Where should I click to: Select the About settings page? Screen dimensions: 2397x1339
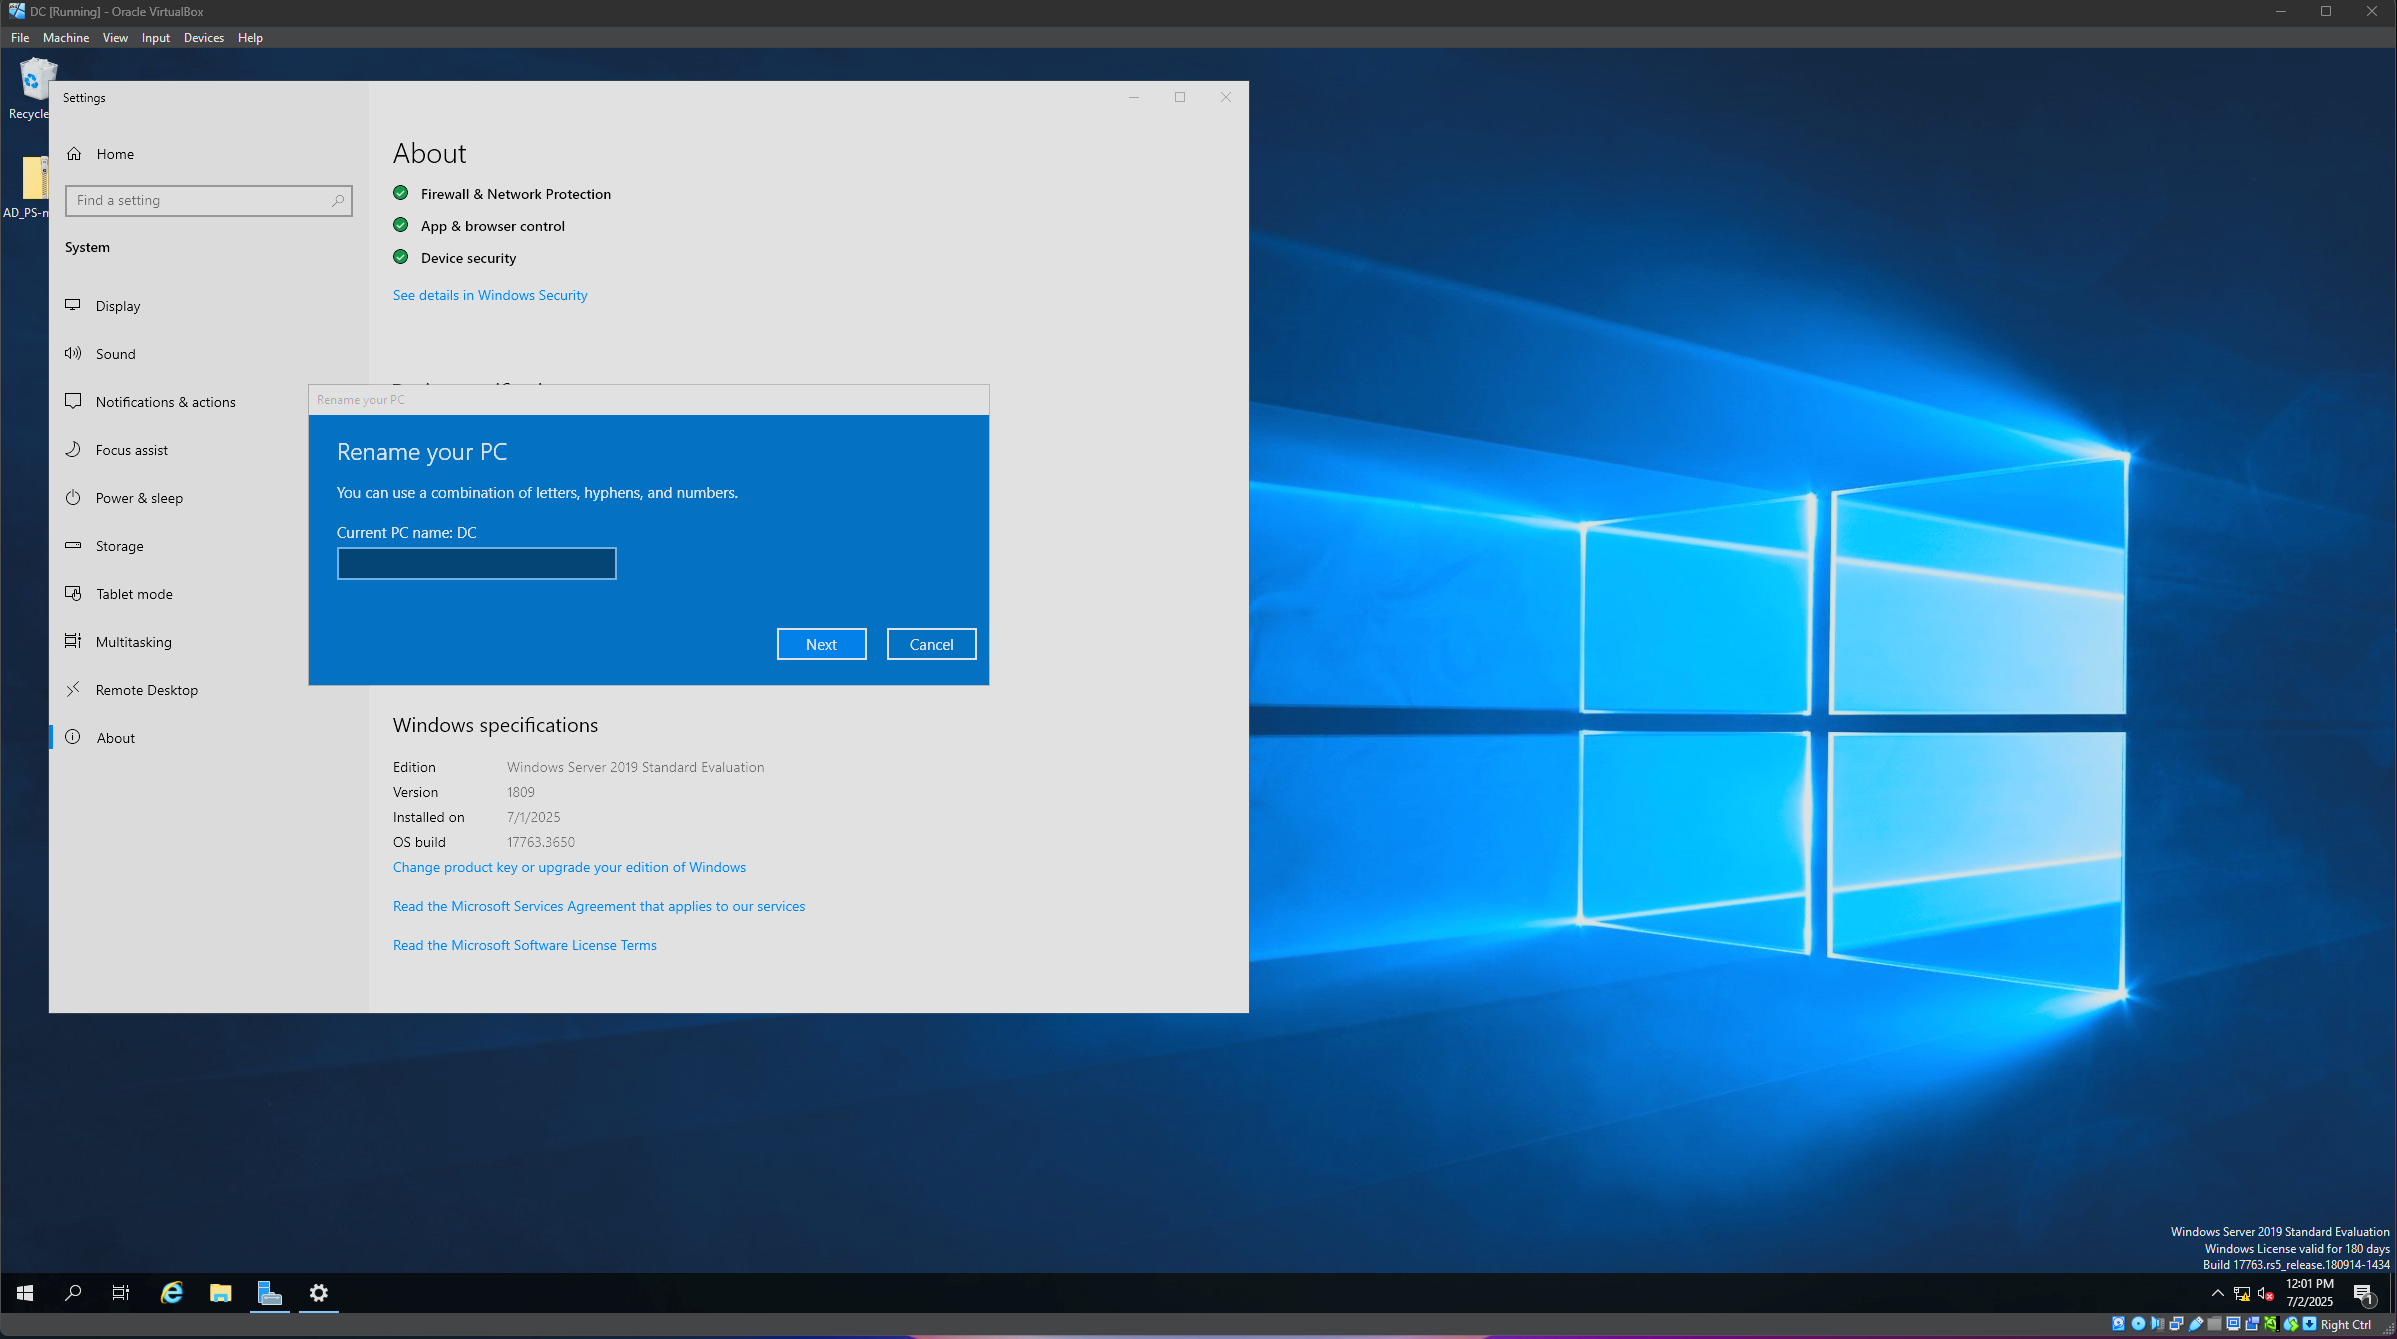tap(208, 738)
